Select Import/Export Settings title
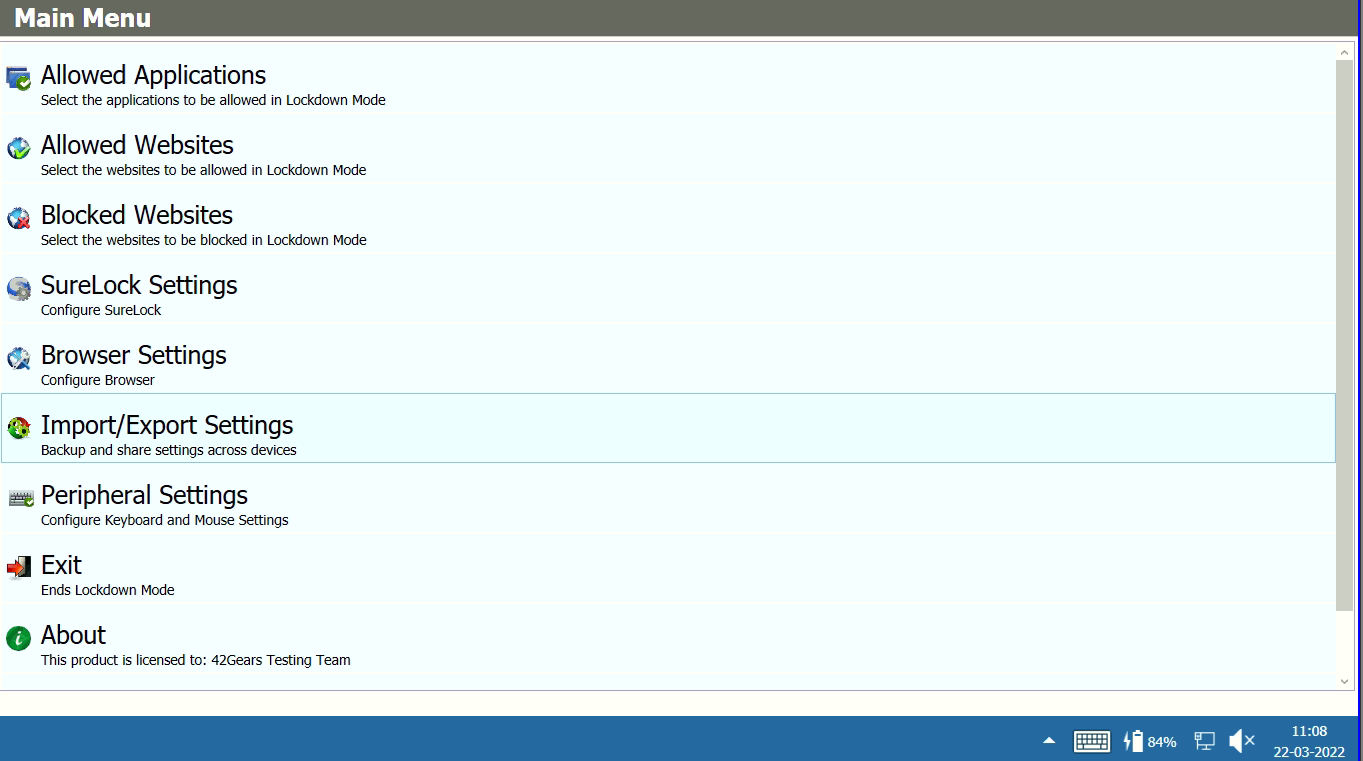The image size is (1363, 761). [167, 426]
